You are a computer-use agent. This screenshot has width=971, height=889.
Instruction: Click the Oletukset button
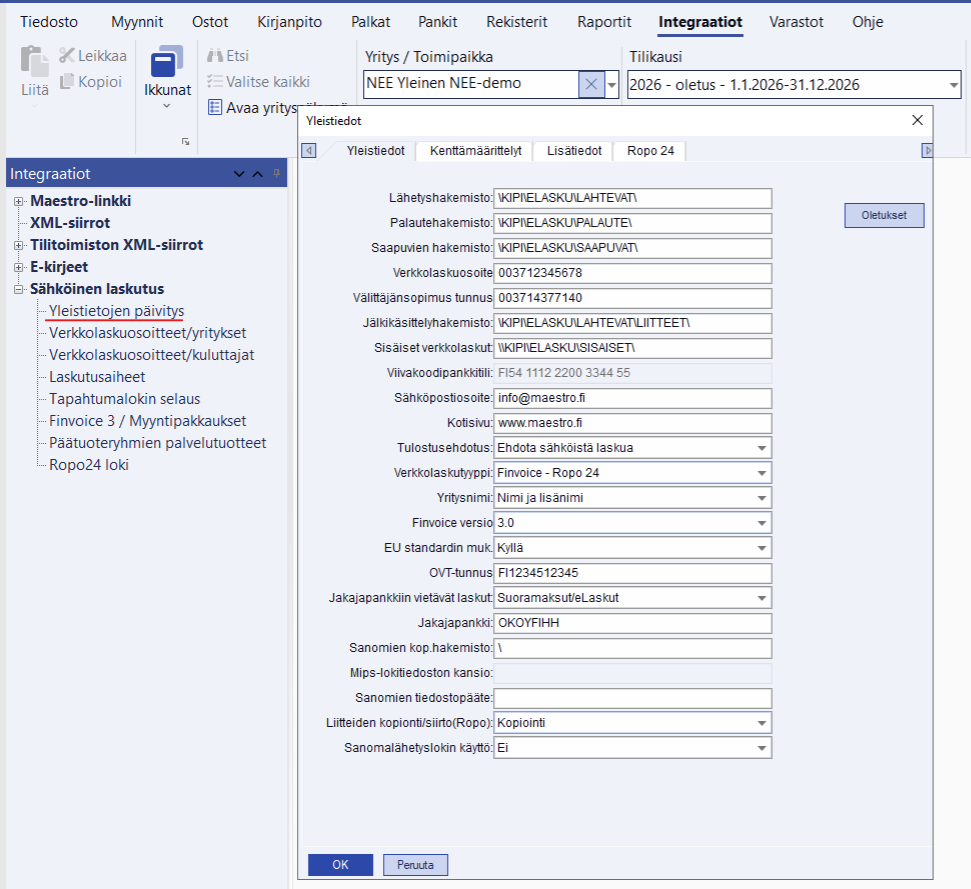pos(883,215)
